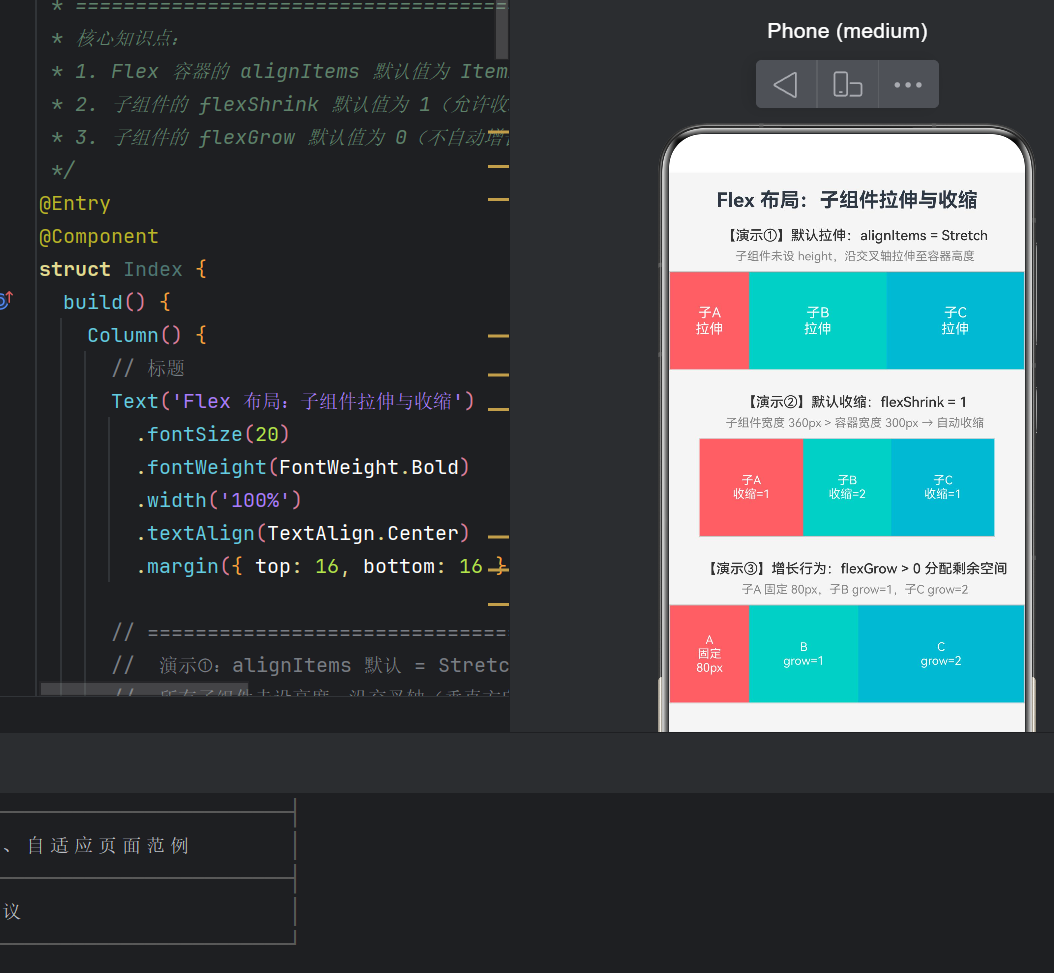Click the 子C 收缩=1 block
Image resolution: width=1054 pixels, height=973 pixels.
942,487
